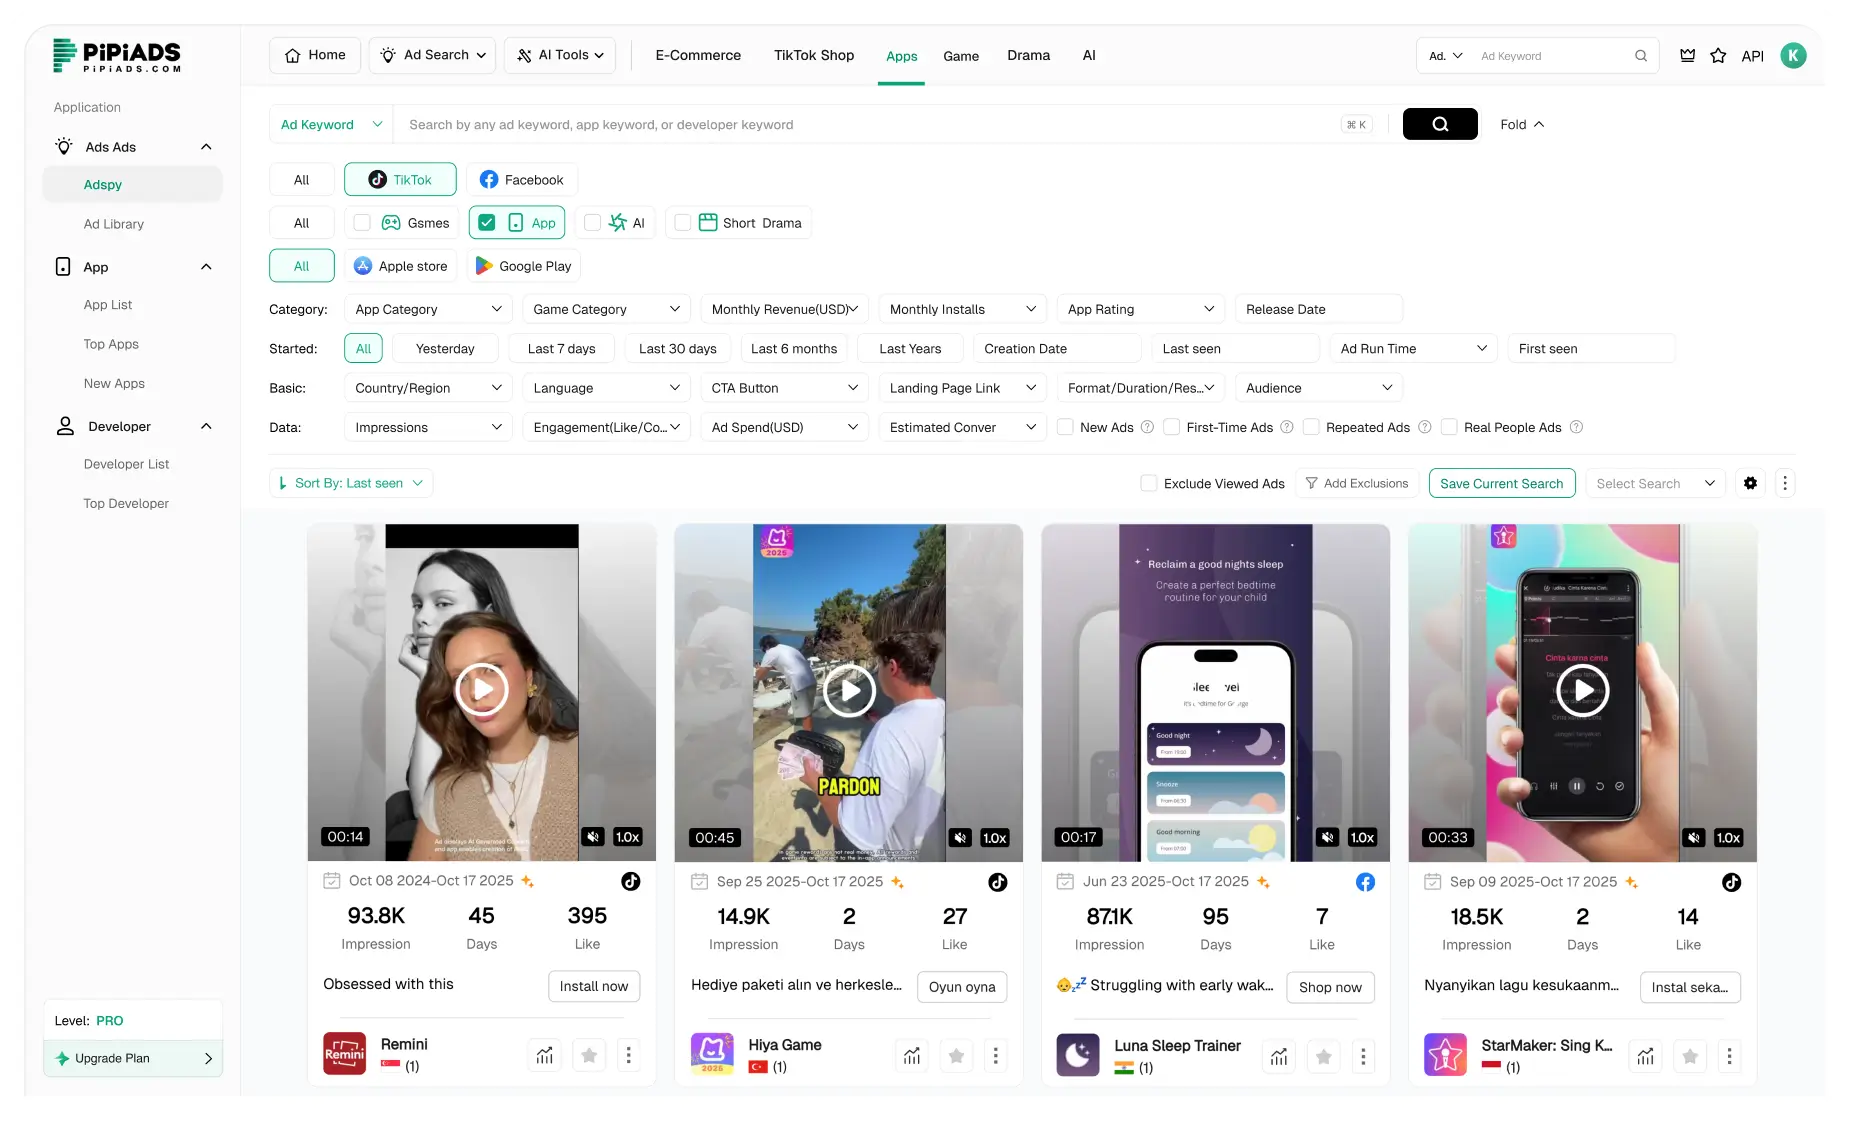
Task: Click the Remini app icon
Action: pyautogui.click(x=344, y=1053)
